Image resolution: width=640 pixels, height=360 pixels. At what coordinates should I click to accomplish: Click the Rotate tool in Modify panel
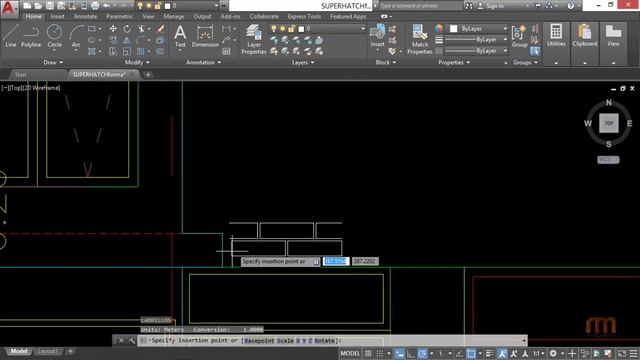pyautogui.click(x=127, y=29)
